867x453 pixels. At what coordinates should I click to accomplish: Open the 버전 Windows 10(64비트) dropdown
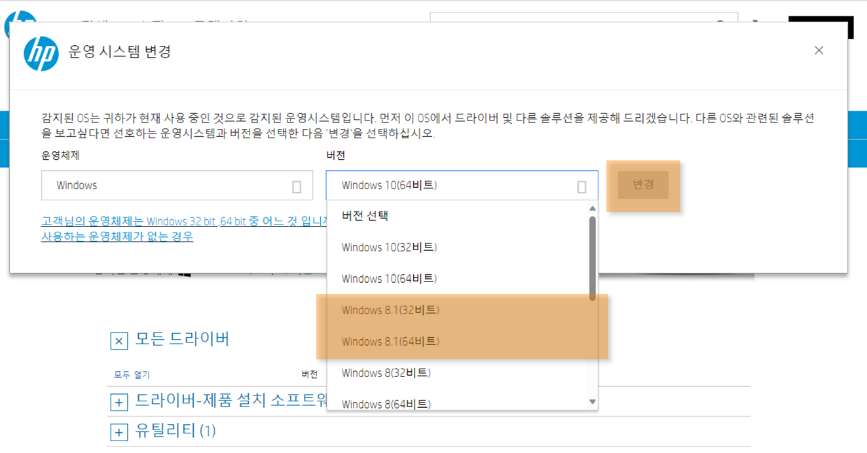462,185
